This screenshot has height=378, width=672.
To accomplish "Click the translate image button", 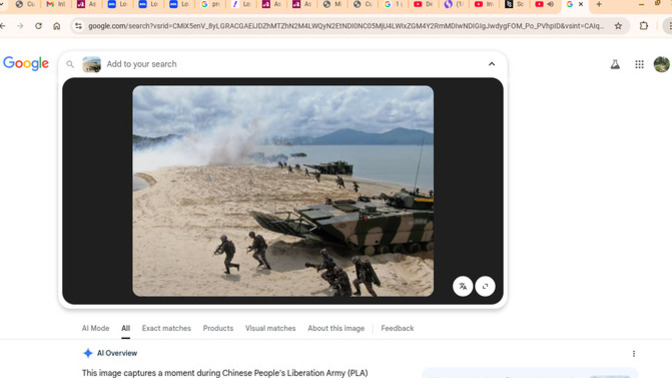I will 463,286.
